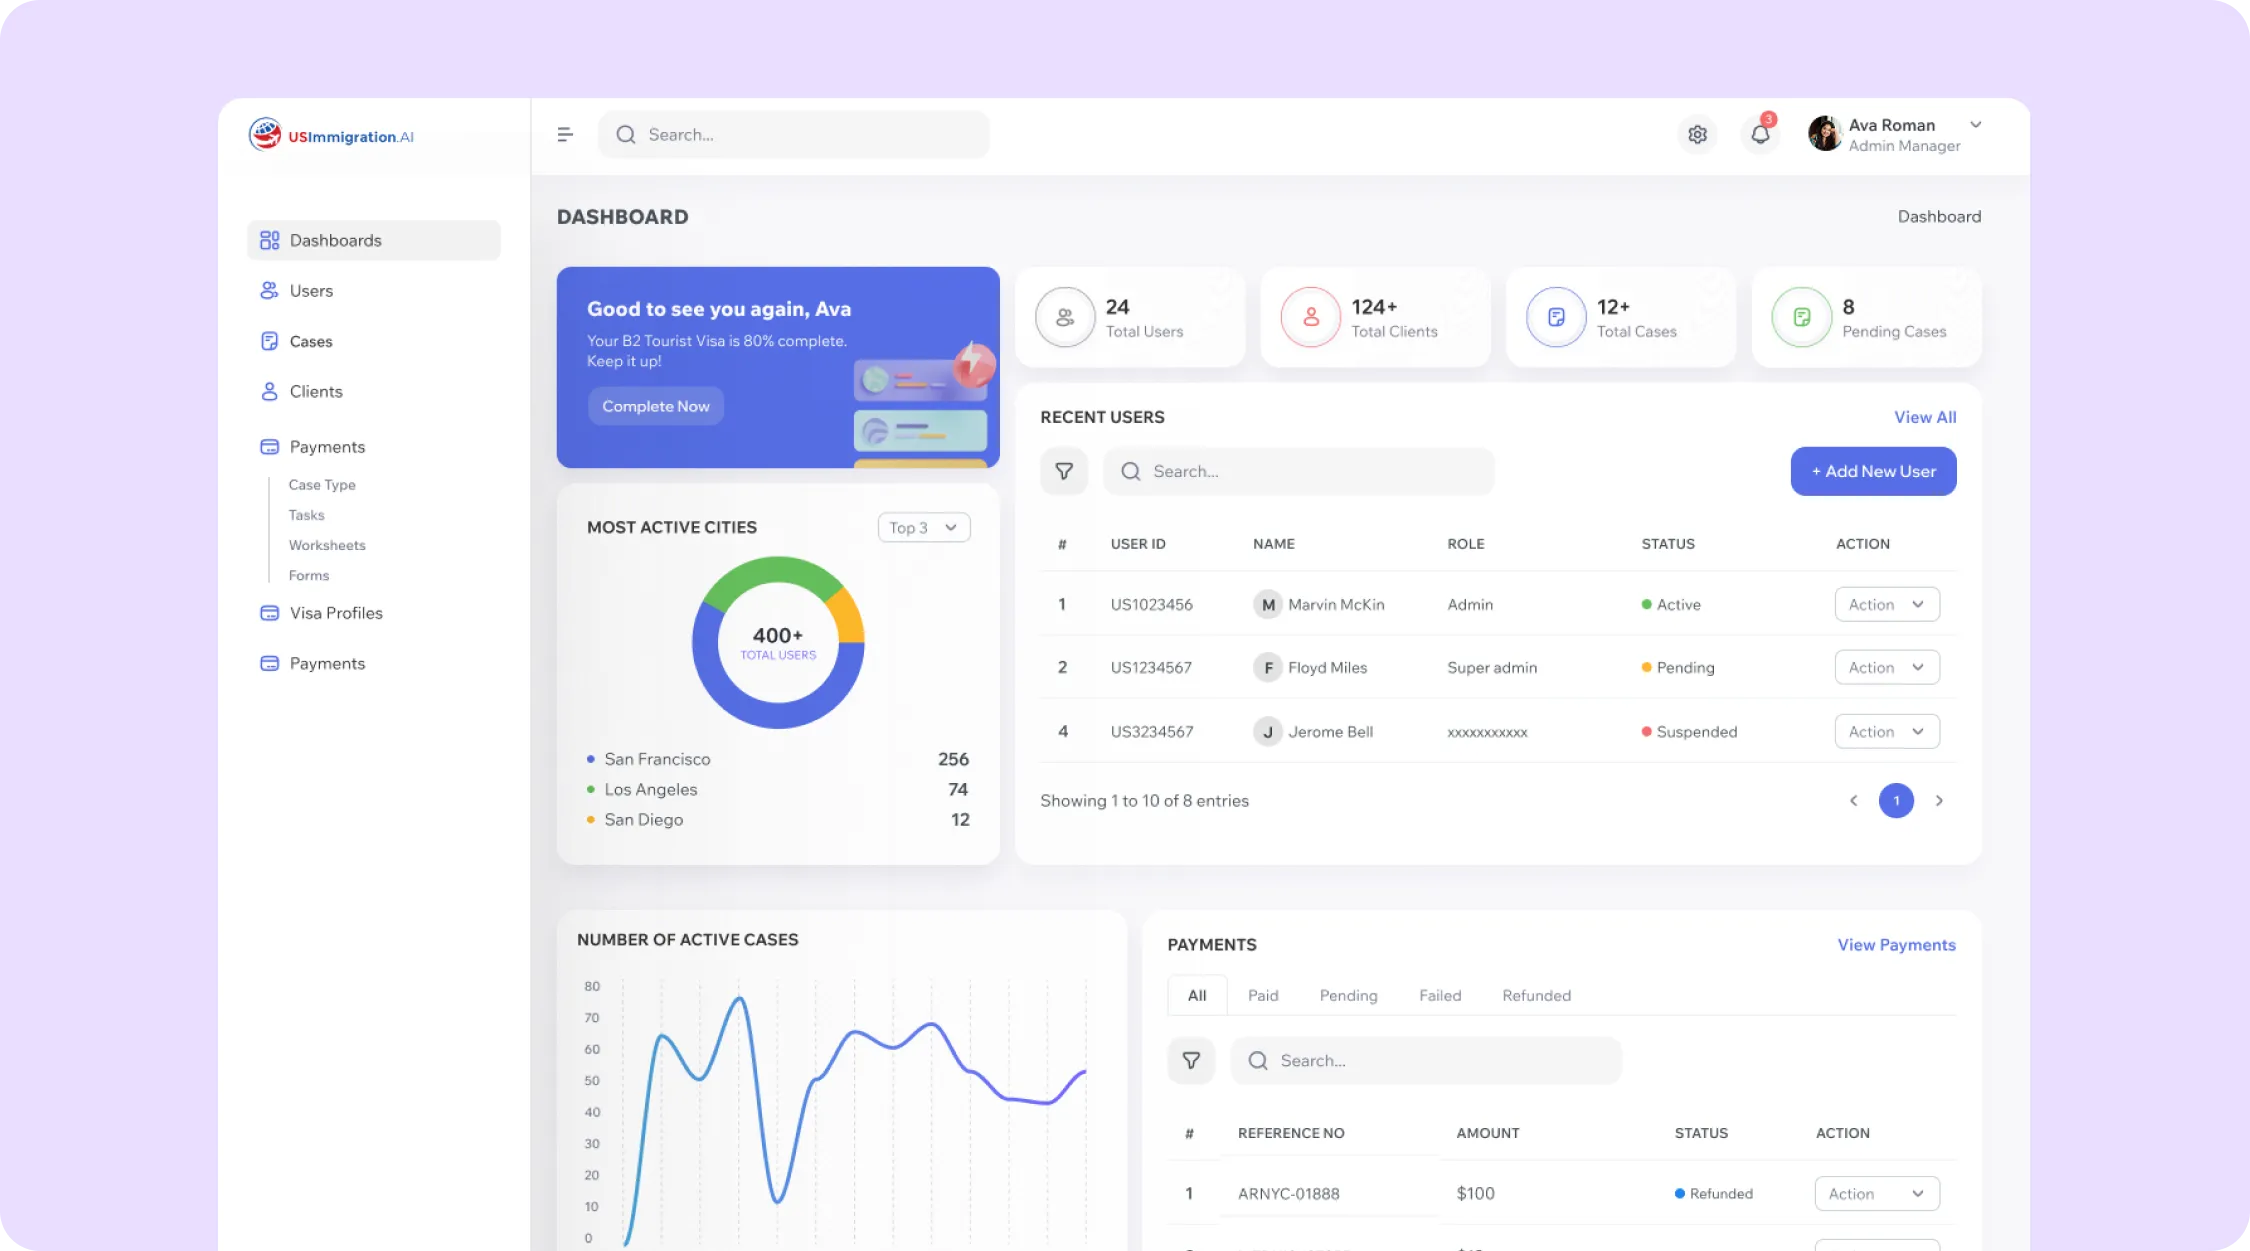Select the Tasks submenu item
The image size is (2250, 1251).
point(306,515)
